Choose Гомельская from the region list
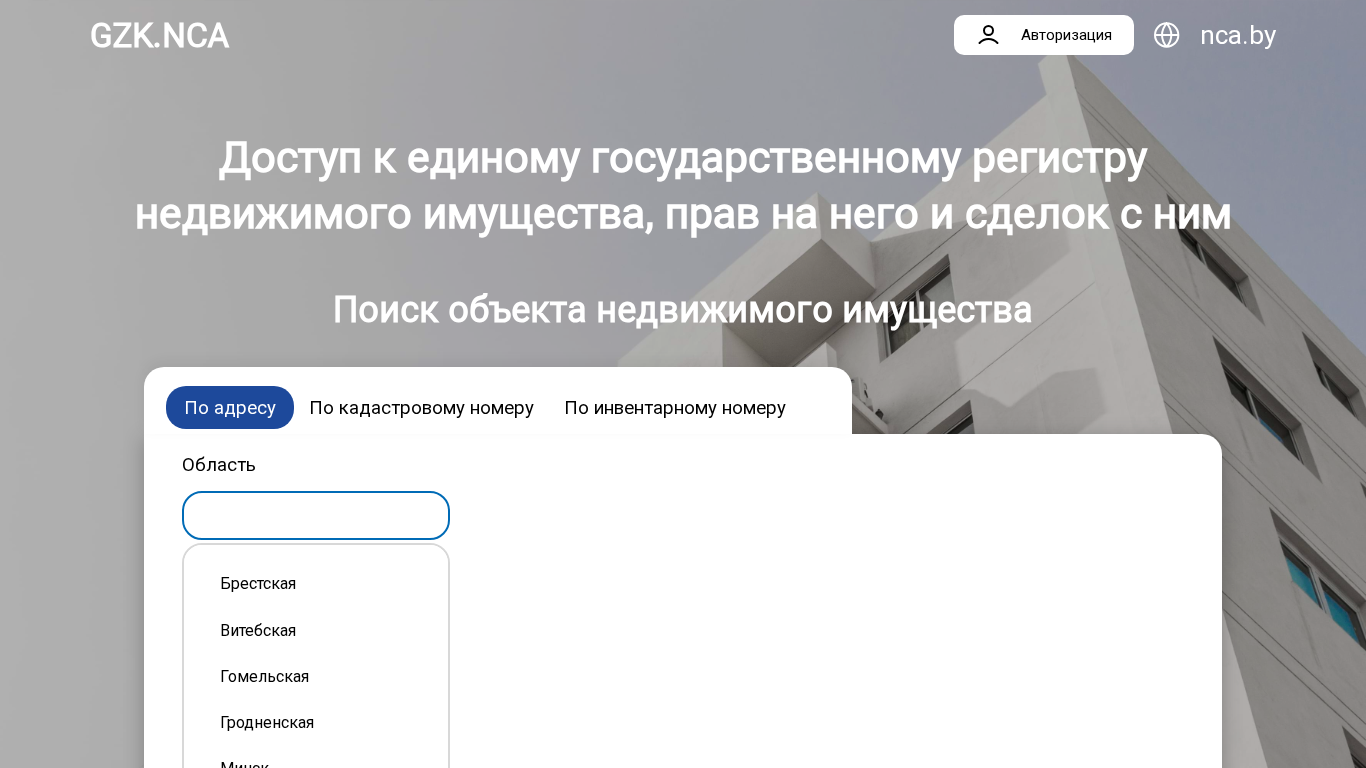 (316, 677)
